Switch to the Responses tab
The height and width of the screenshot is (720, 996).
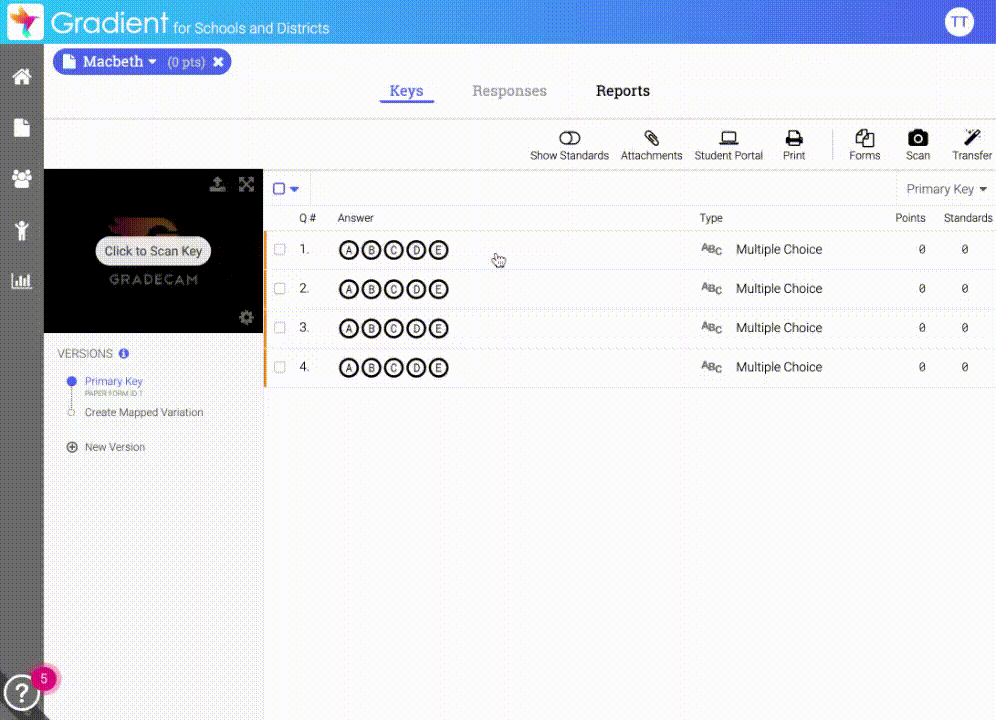[509, 91]
